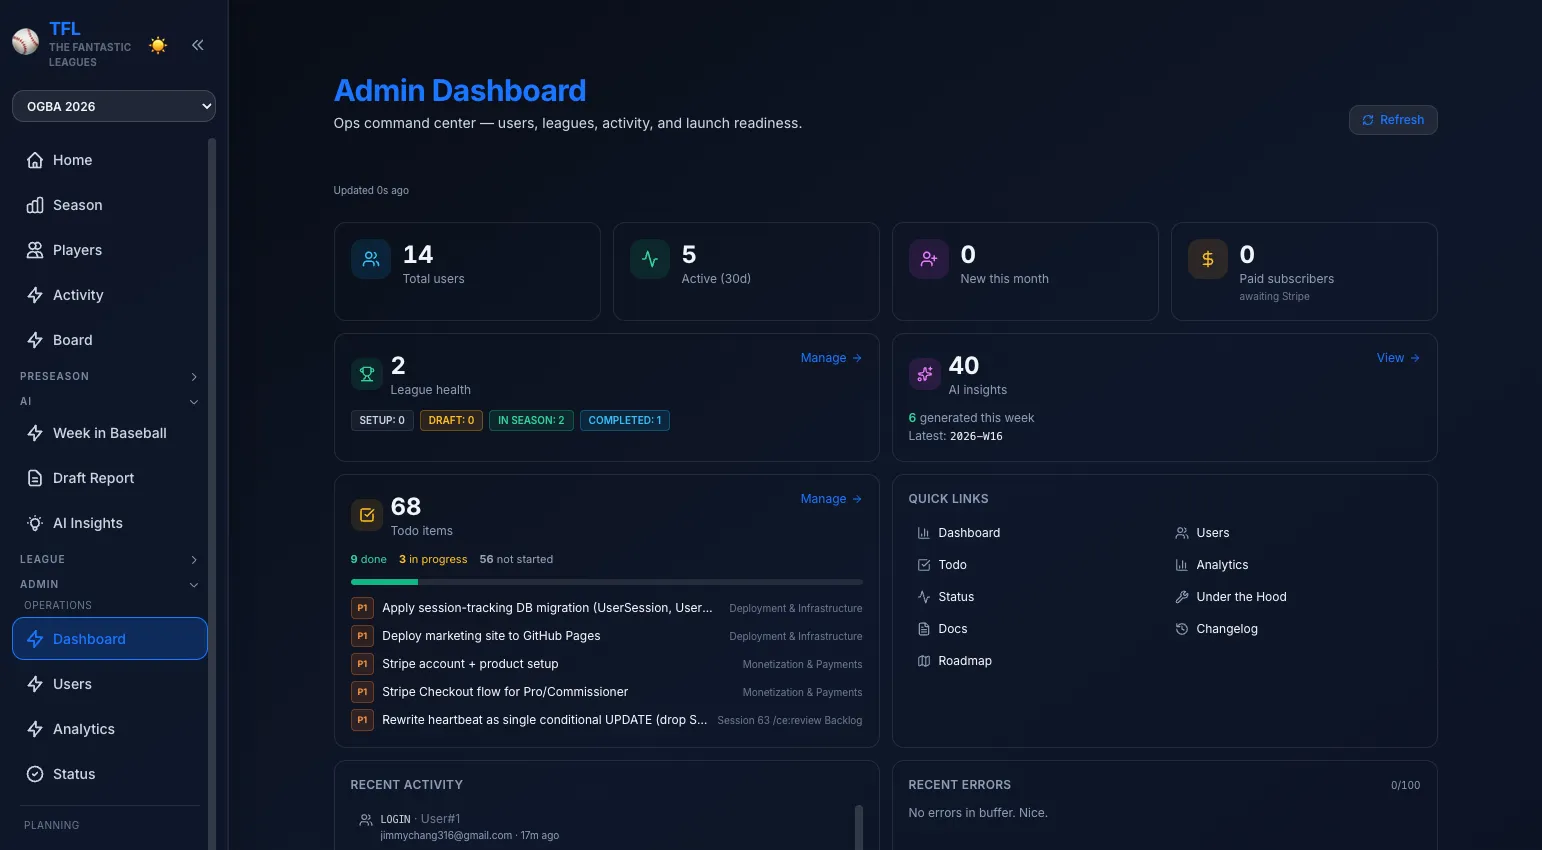Screen dimensions: 1542x850
Task: Click the Todo items progress bar
Action: pos(606,582)
